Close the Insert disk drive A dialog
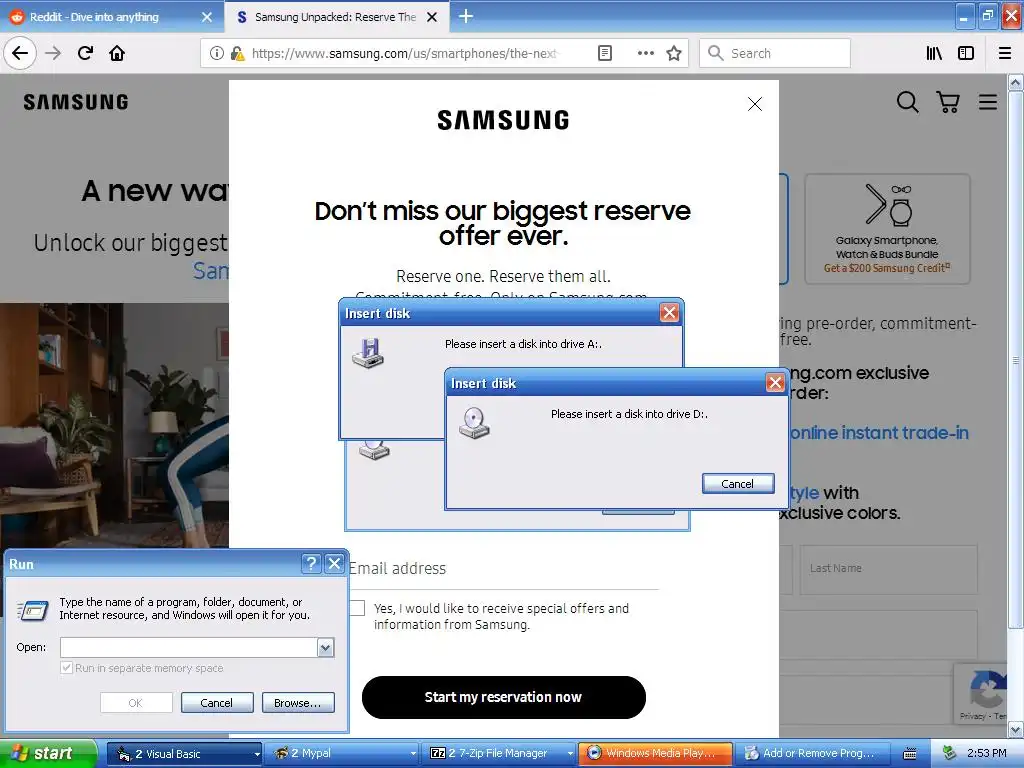1024x768 pixels. click(x=669, y=313)
